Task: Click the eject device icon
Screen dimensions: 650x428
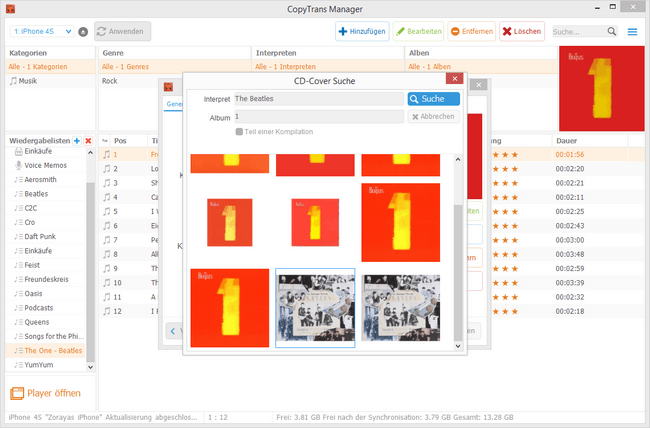Action: click(83, 32)
